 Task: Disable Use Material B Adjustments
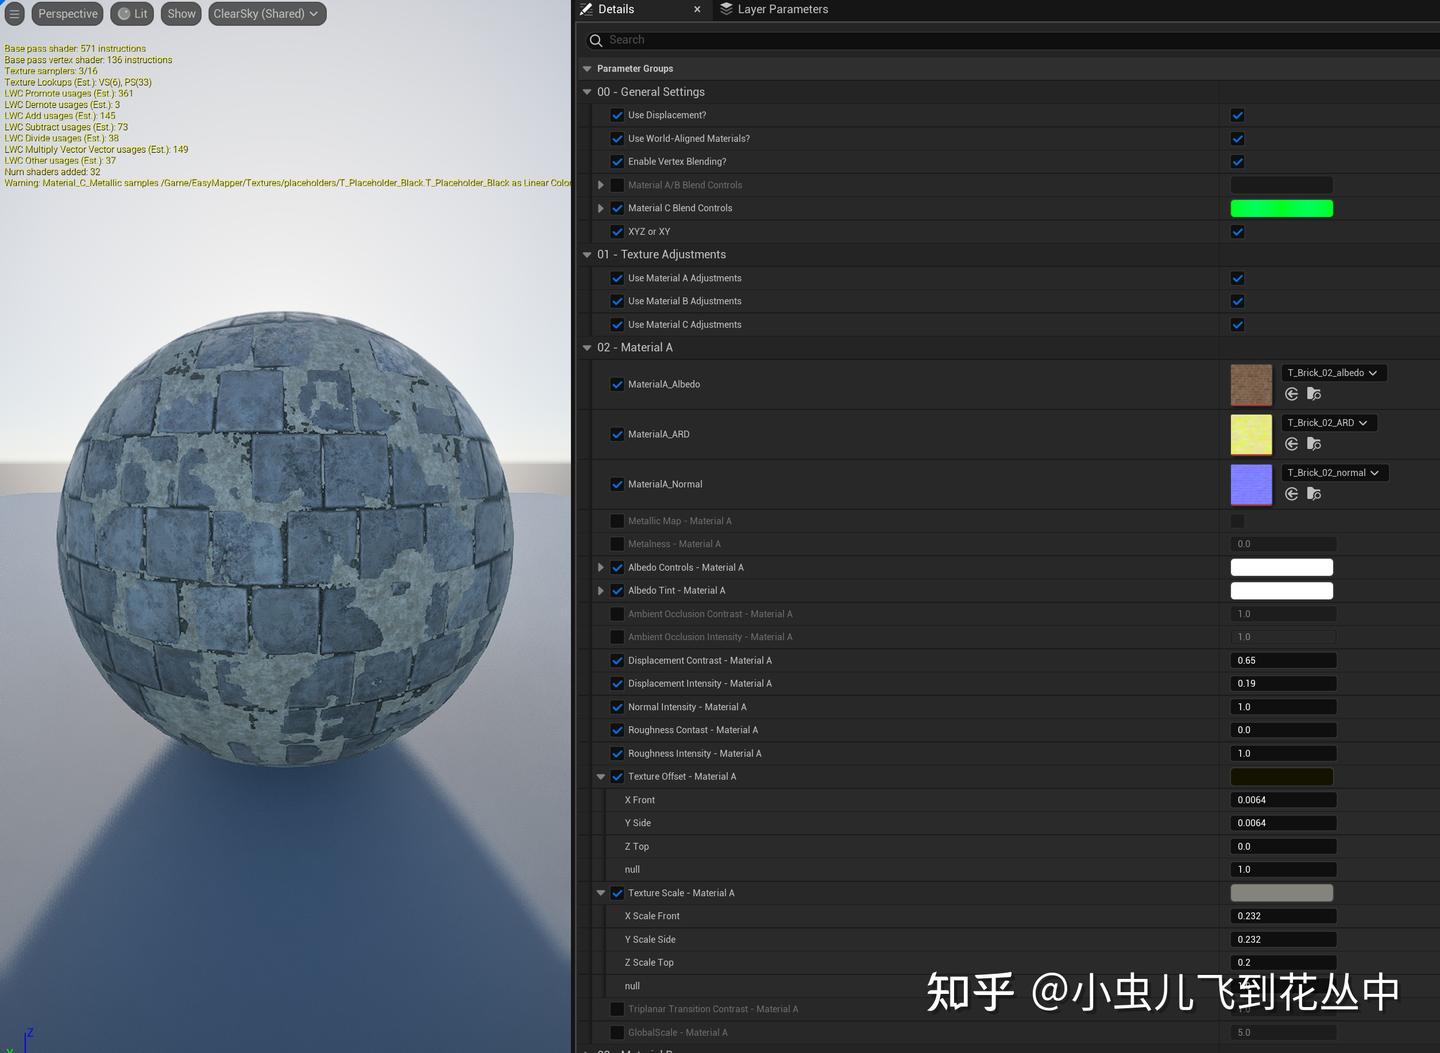click(617, 301)
